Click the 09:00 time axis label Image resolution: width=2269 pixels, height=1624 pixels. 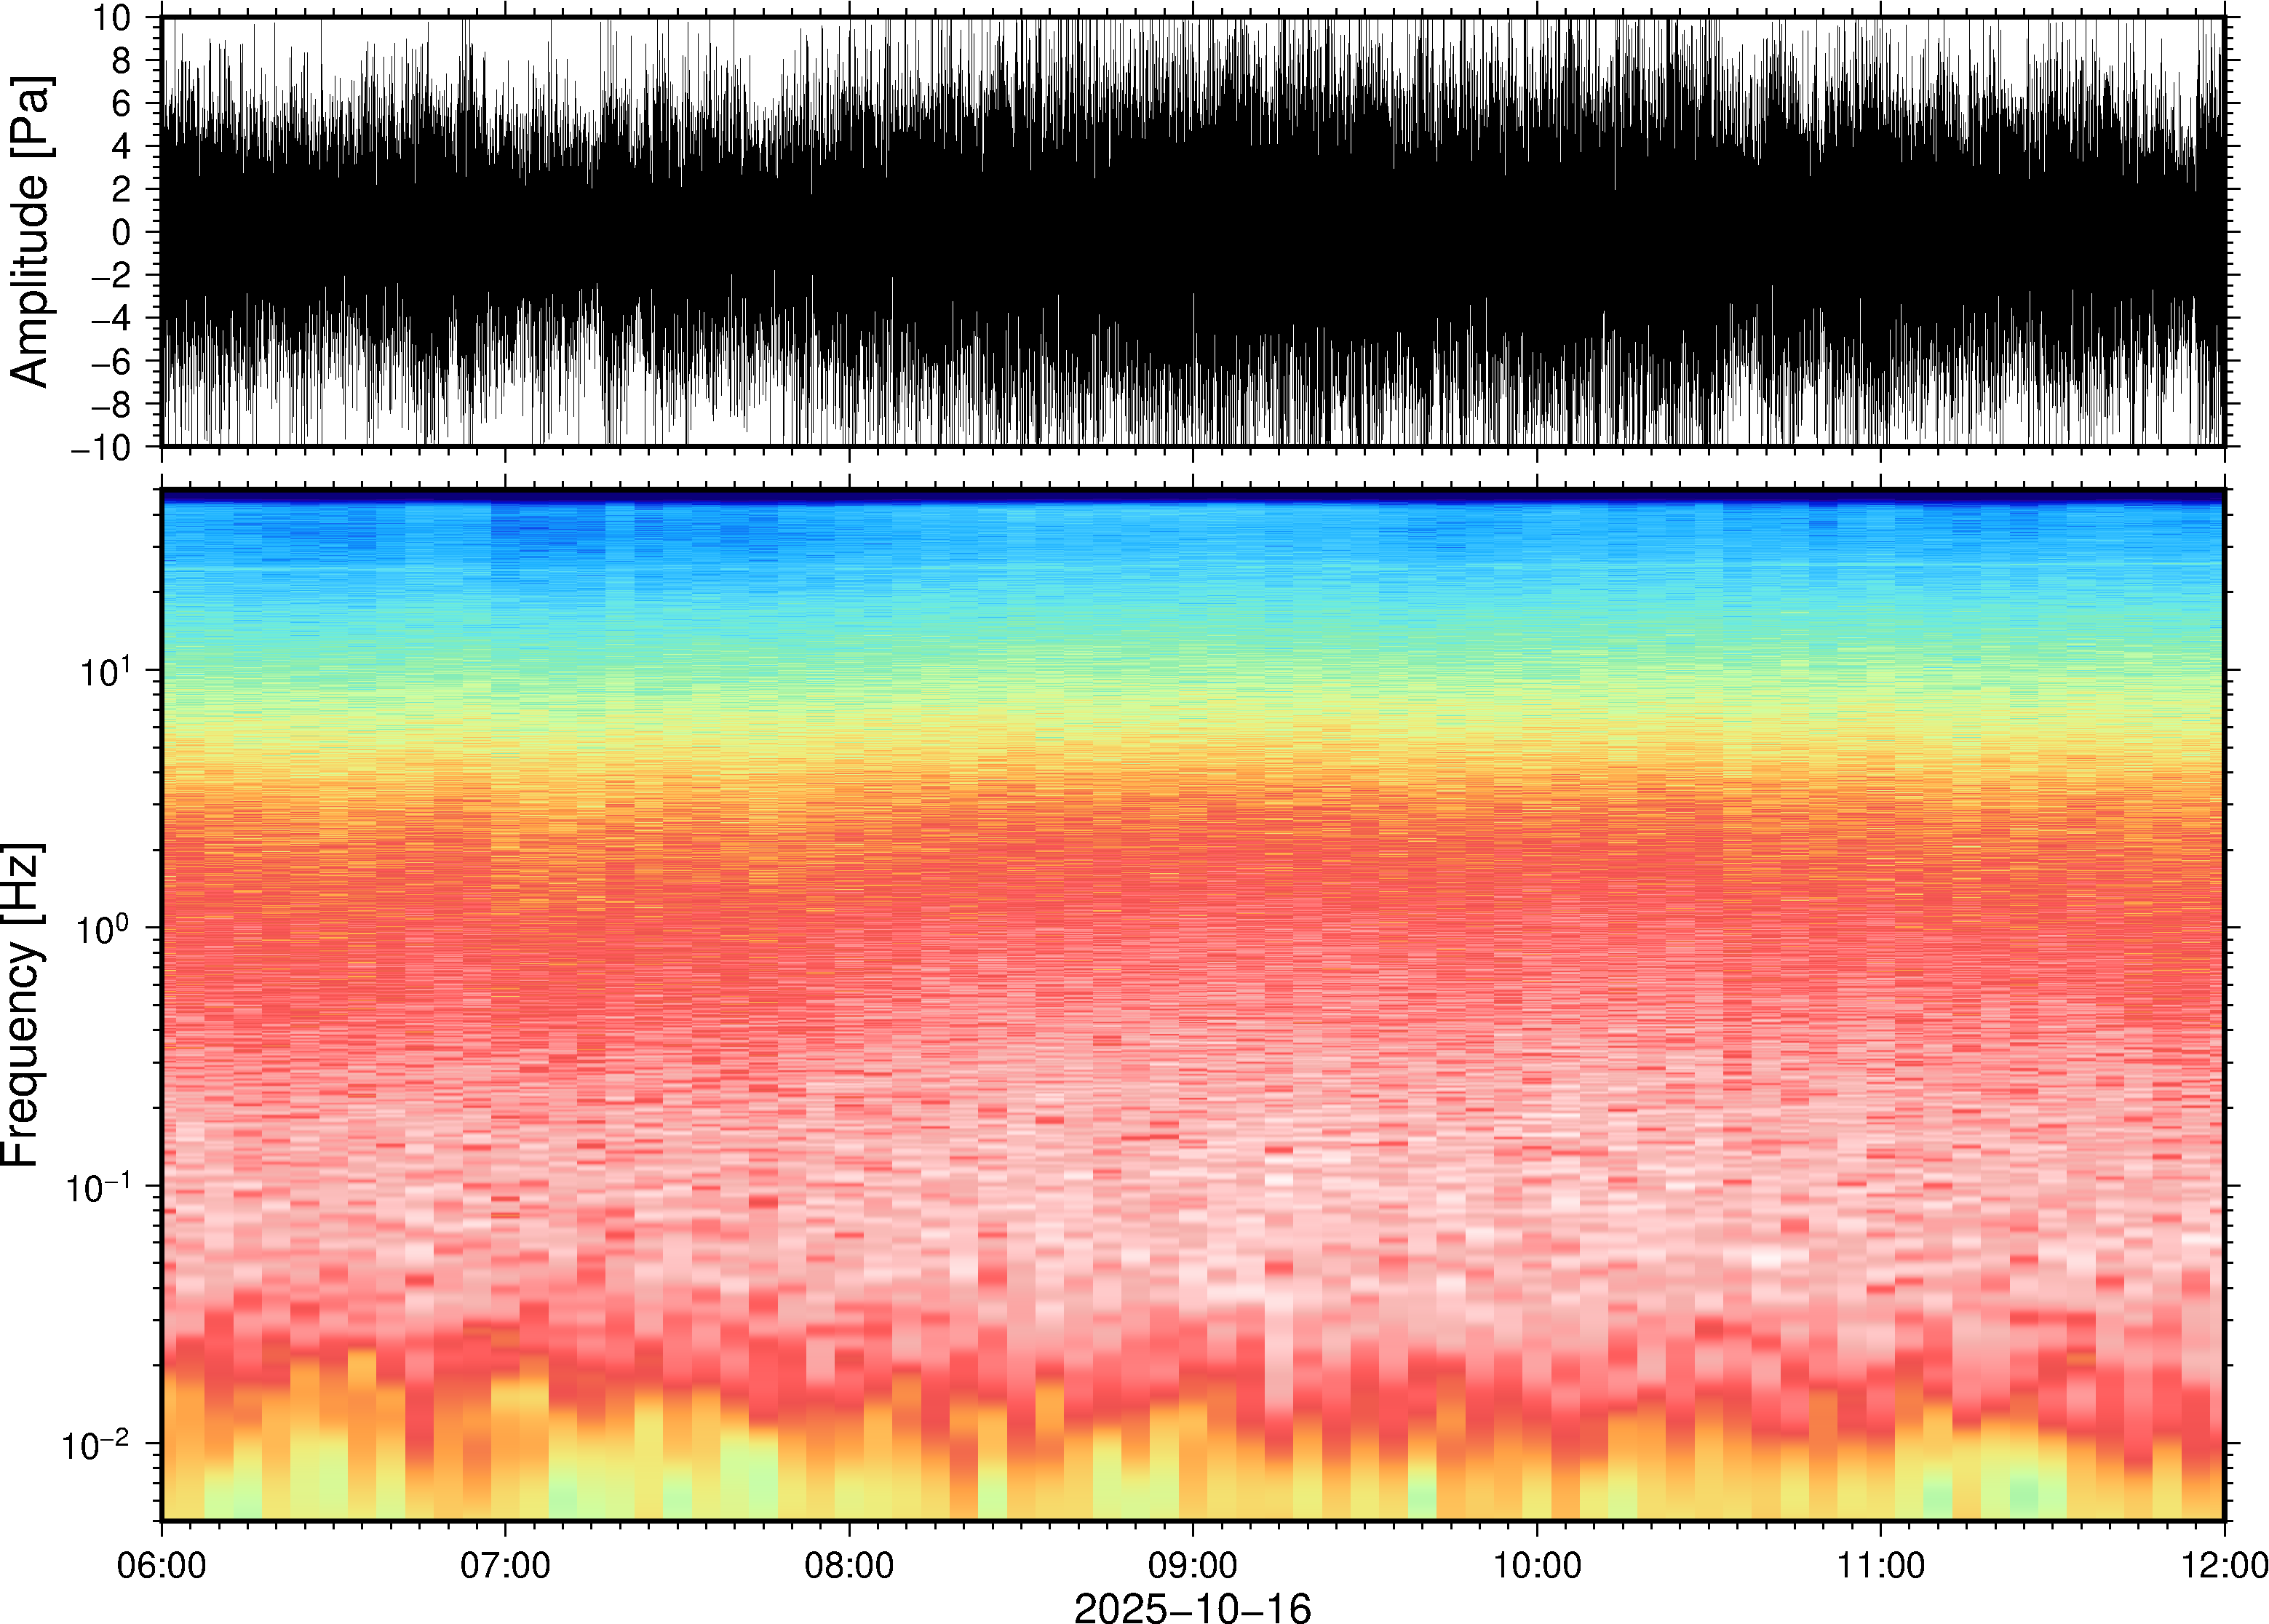[x=1193, y=1565]
